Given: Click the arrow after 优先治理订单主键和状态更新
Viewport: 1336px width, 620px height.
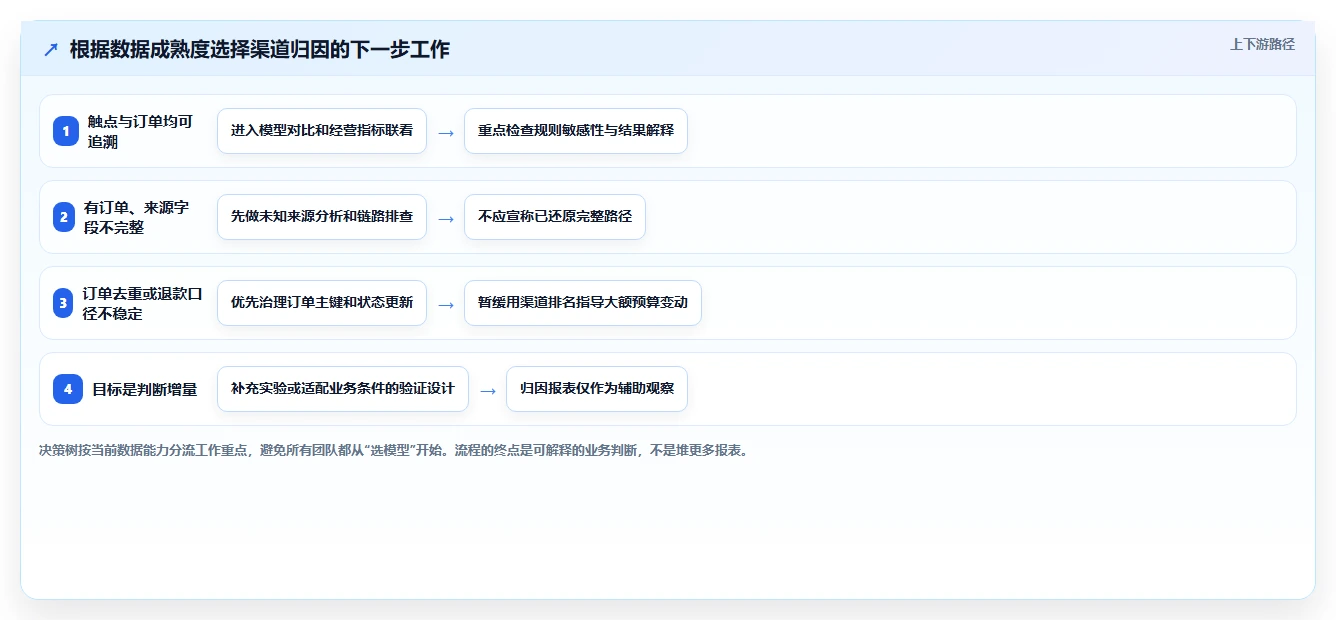Looking at the screenshot, I should tap(446, 304).
